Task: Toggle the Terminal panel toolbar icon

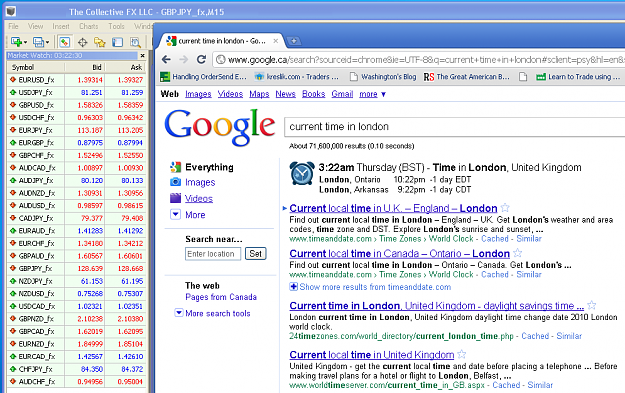Action: click(x=117, y=42)
